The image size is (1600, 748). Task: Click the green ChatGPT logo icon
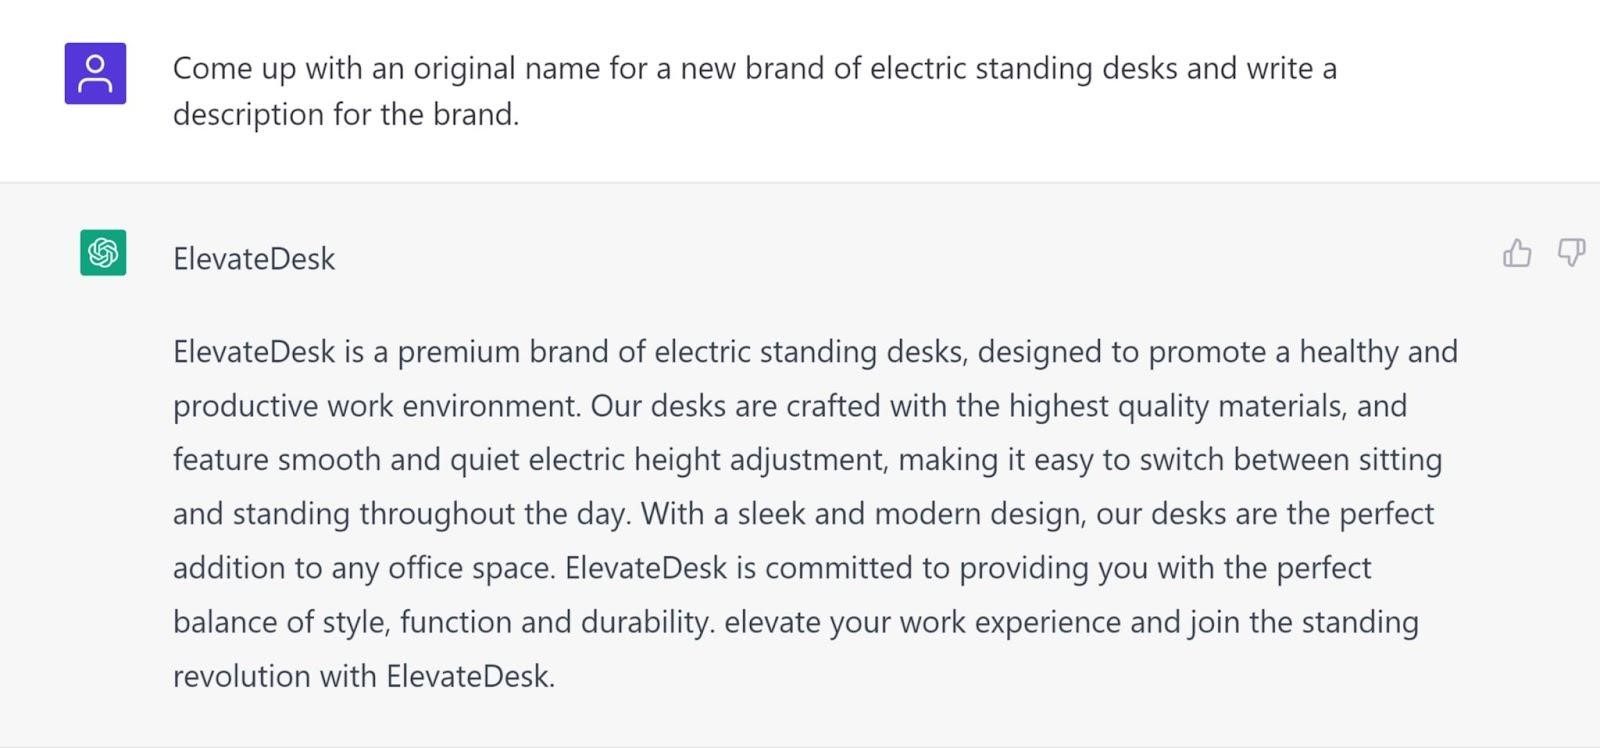(x=103, y=252)
